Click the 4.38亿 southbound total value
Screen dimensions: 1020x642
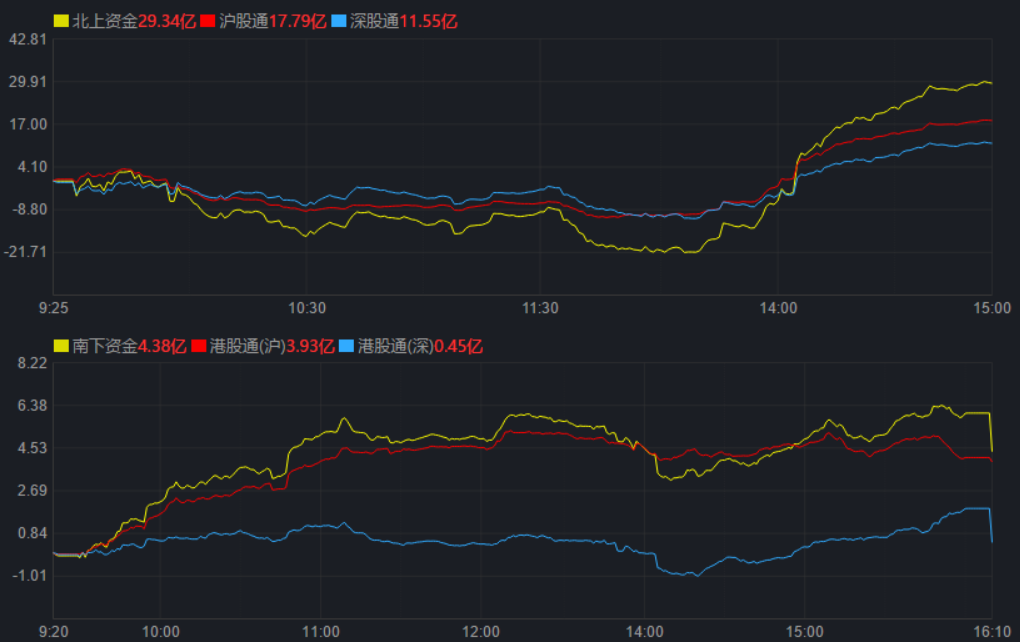(162, 346)
